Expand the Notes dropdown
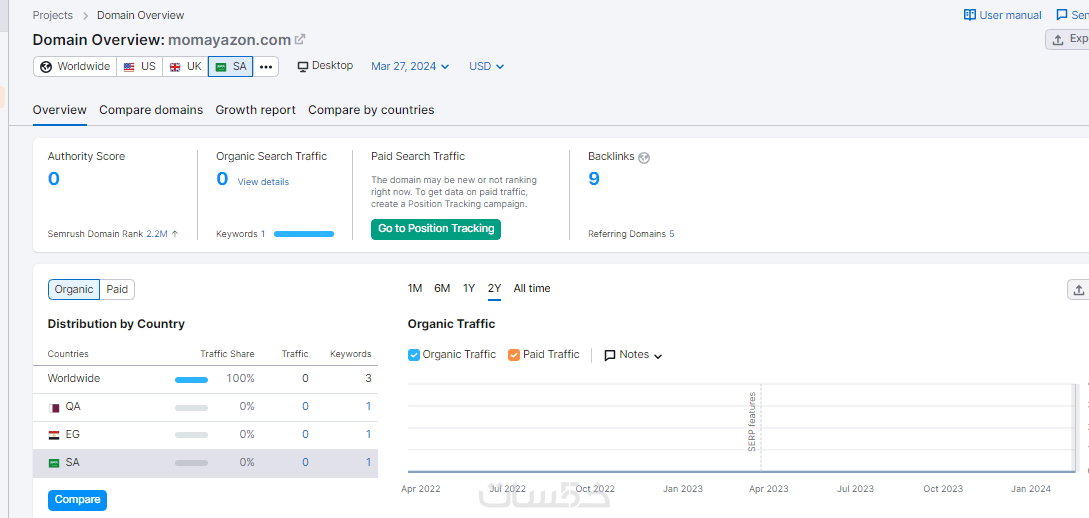Screen dimensions: 1089x518 (634, 355)
